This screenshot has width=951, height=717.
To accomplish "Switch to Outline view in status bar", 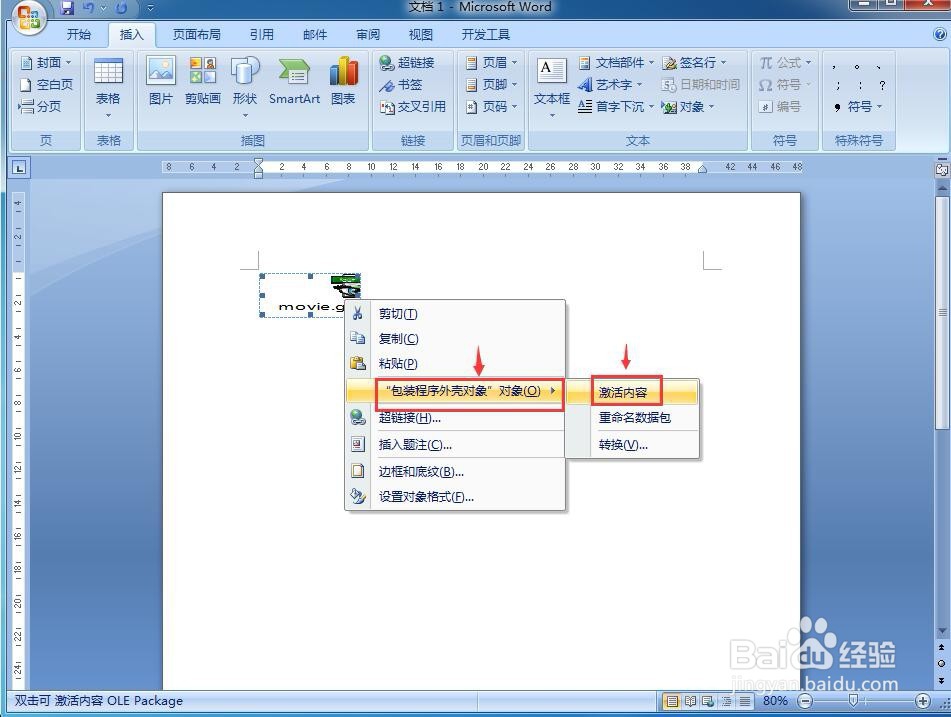I will [x=726, y=701].
